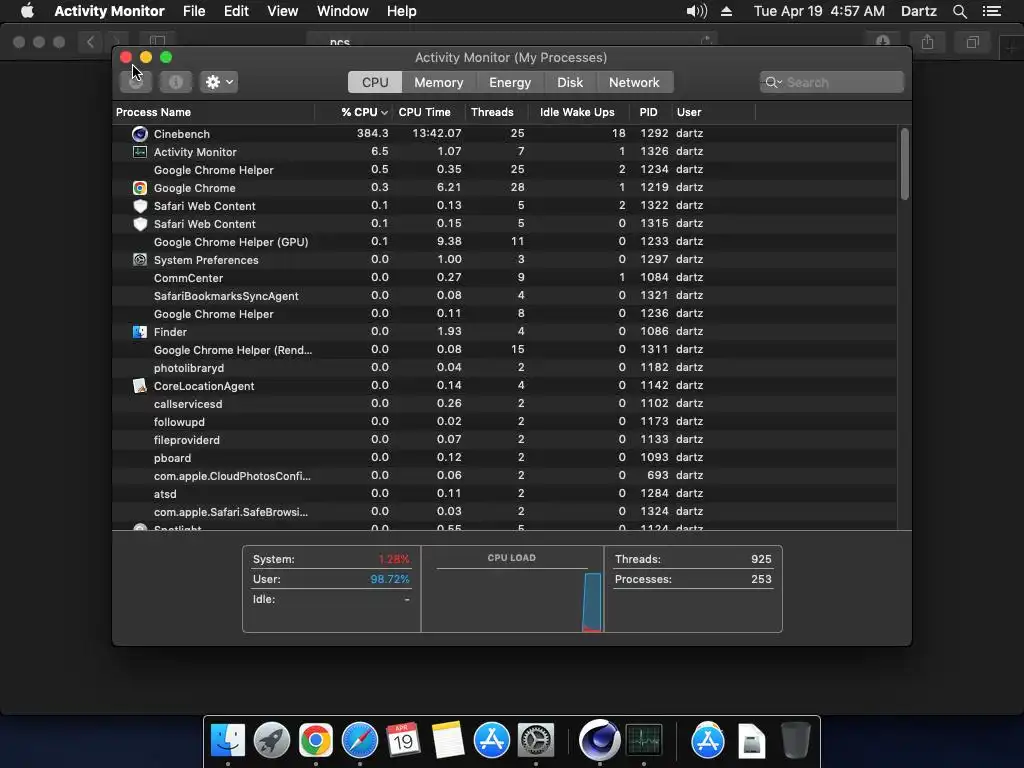Switch to the CPU tab
Image resolution: width=1024 pixels, height=768 pixels.
[375, 82]
